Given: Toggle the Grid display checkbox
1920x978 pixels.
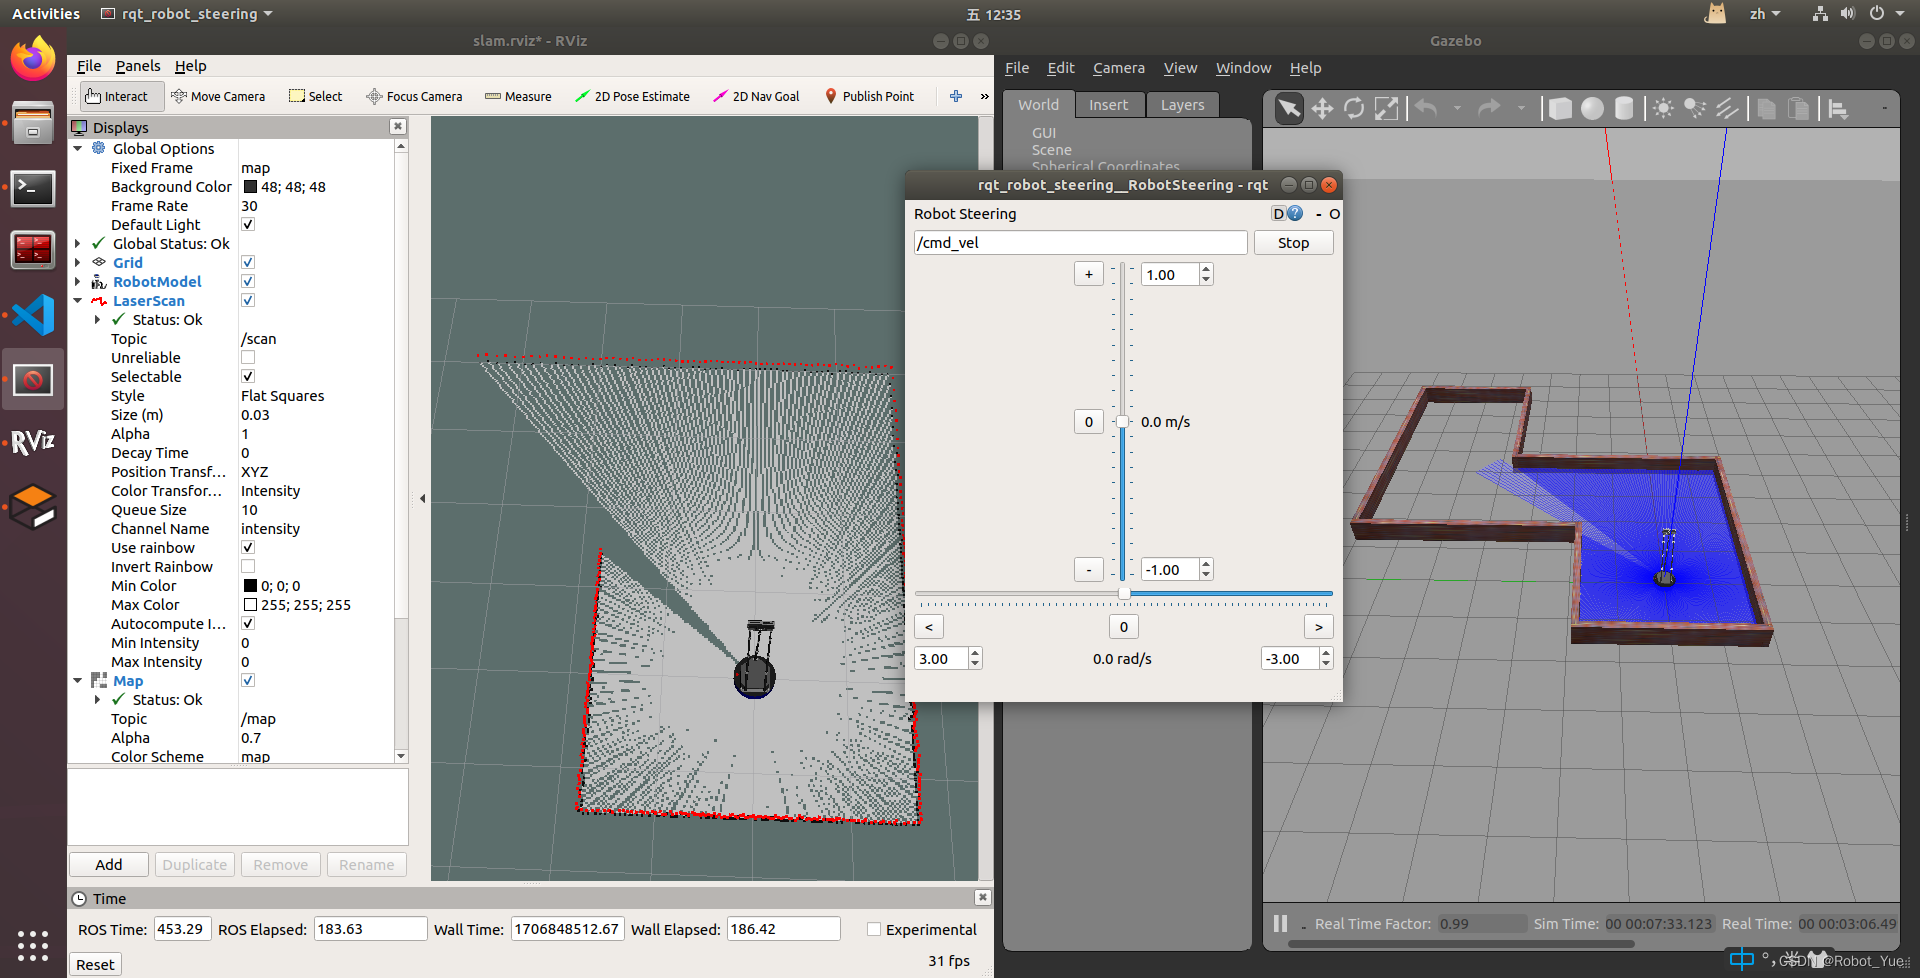Looking at the screenshot, I should coord(248,262).
